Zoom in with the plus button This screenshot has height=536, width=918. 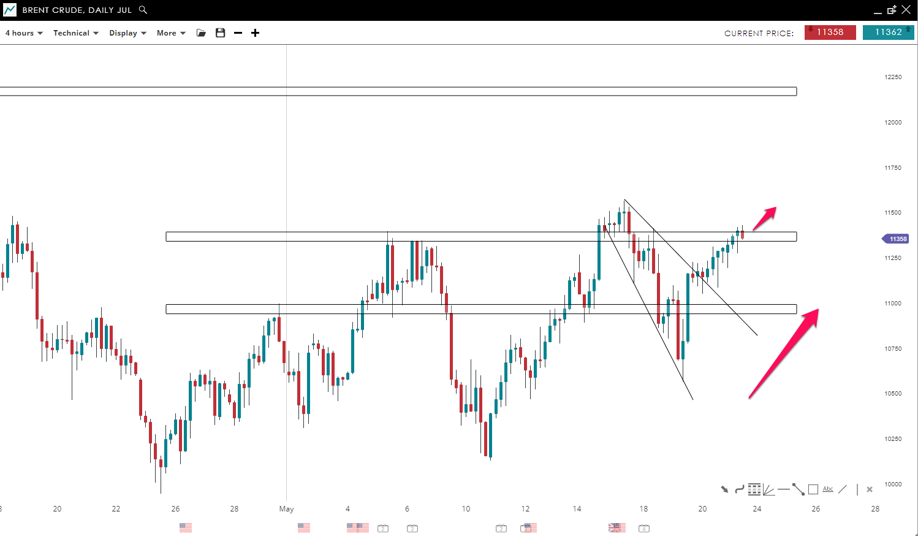pos(255,33)
